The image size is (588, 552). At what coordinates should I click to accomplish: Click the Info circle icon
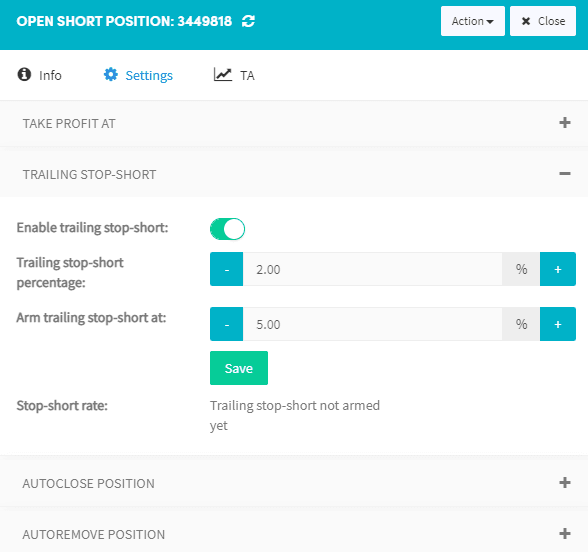(x=24, y=74)
